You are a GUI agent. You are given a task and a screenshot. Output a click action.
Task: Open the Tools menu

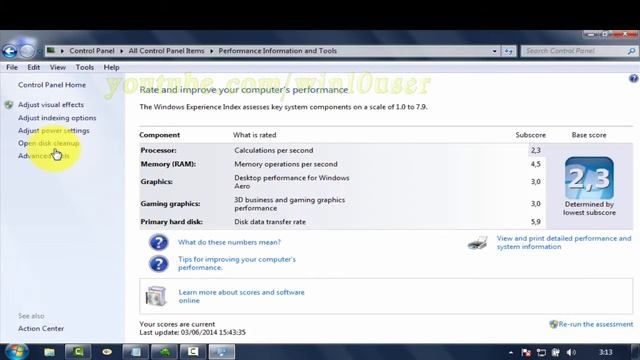pos(84,67)
